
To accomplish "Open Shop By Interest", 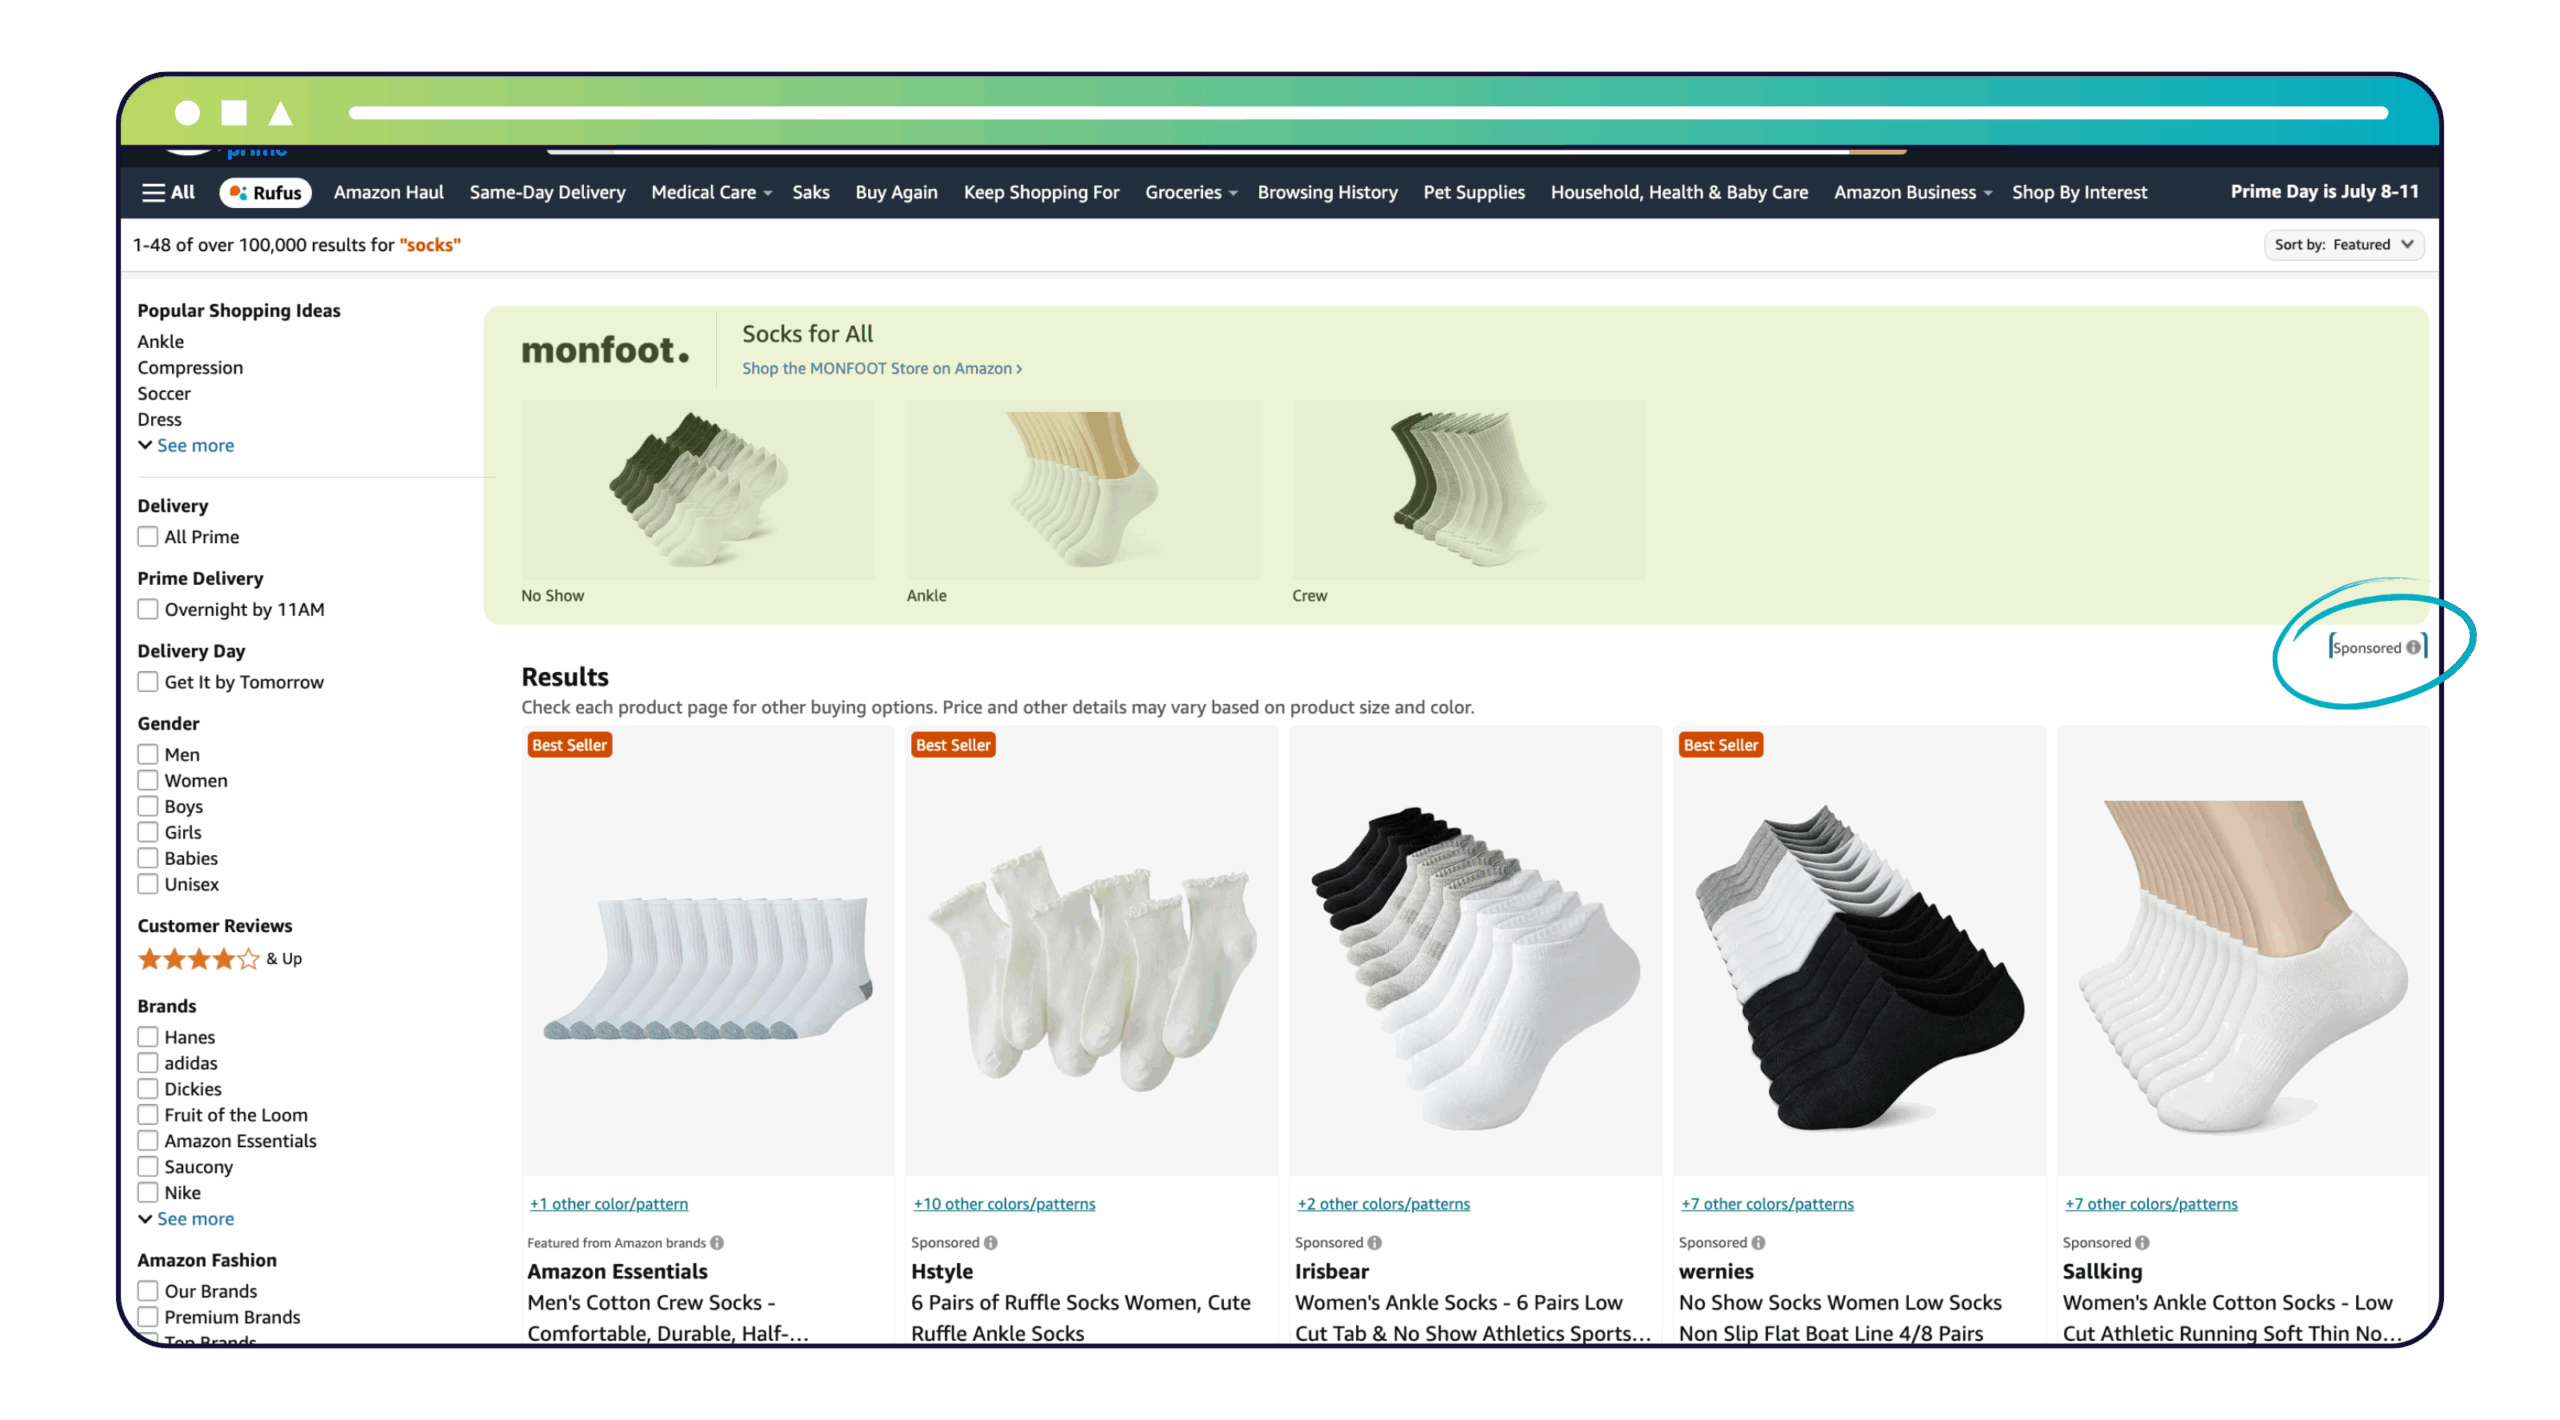I will (2079, 192).
